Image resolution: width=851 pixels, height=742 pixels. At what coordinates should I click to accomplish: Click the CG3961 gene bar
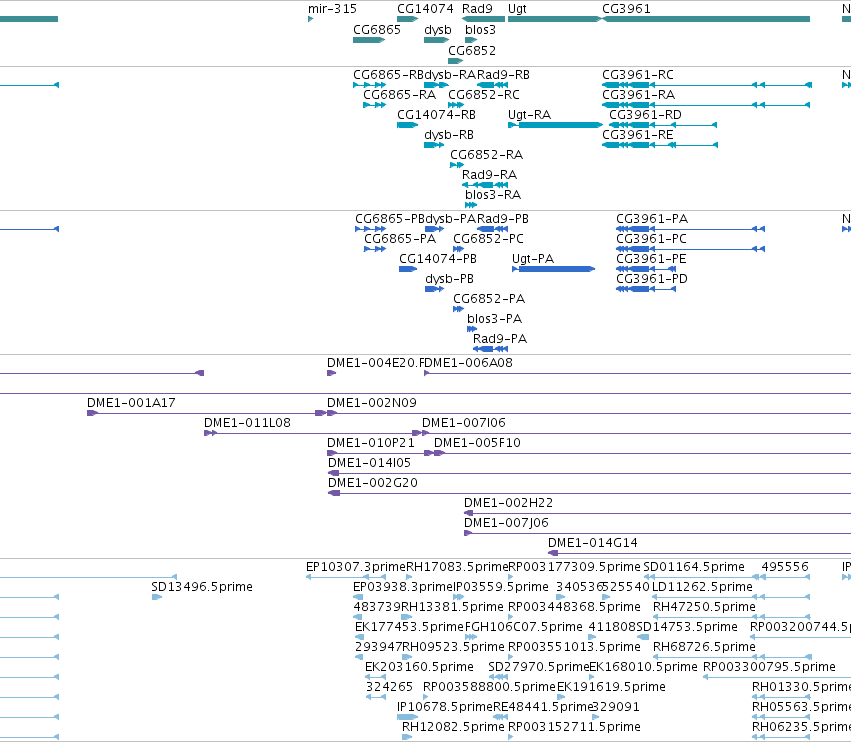click(706, 19)
